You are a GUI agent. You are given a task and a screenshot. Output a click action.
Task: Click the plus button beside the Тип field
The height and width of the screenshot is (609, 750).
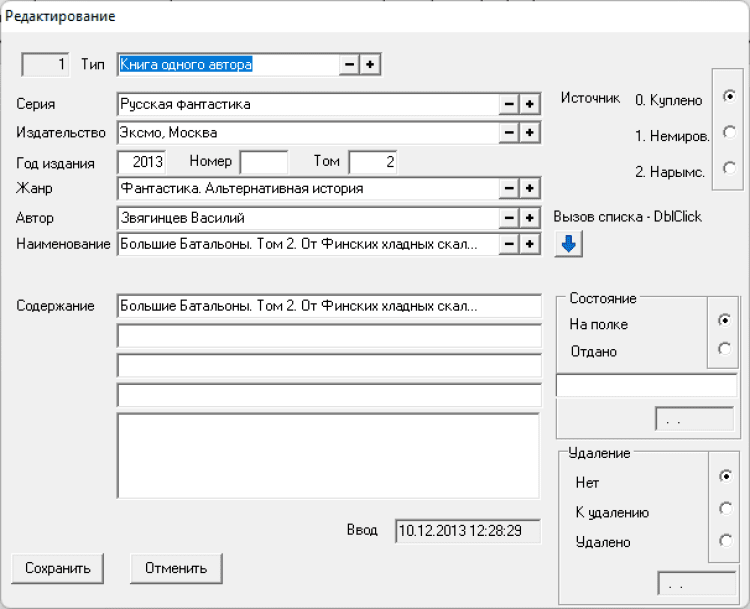(x=370, y=65)
